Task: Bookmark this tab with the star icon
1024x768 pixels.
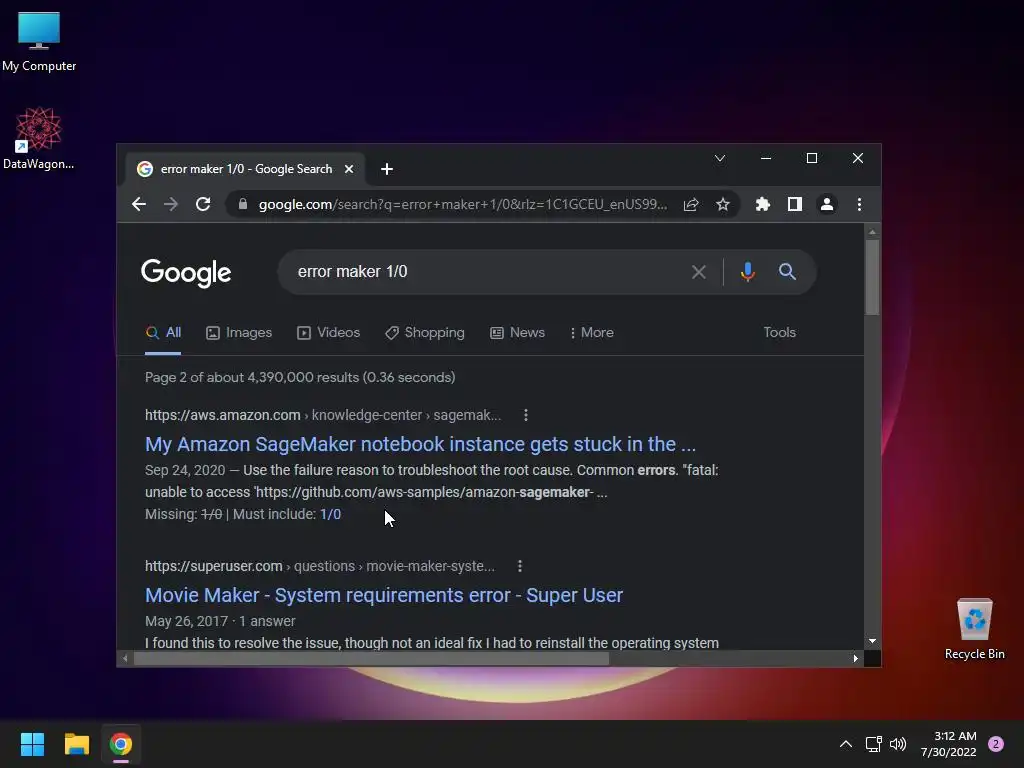Action: pyautogui.click(x=723, y=204)
